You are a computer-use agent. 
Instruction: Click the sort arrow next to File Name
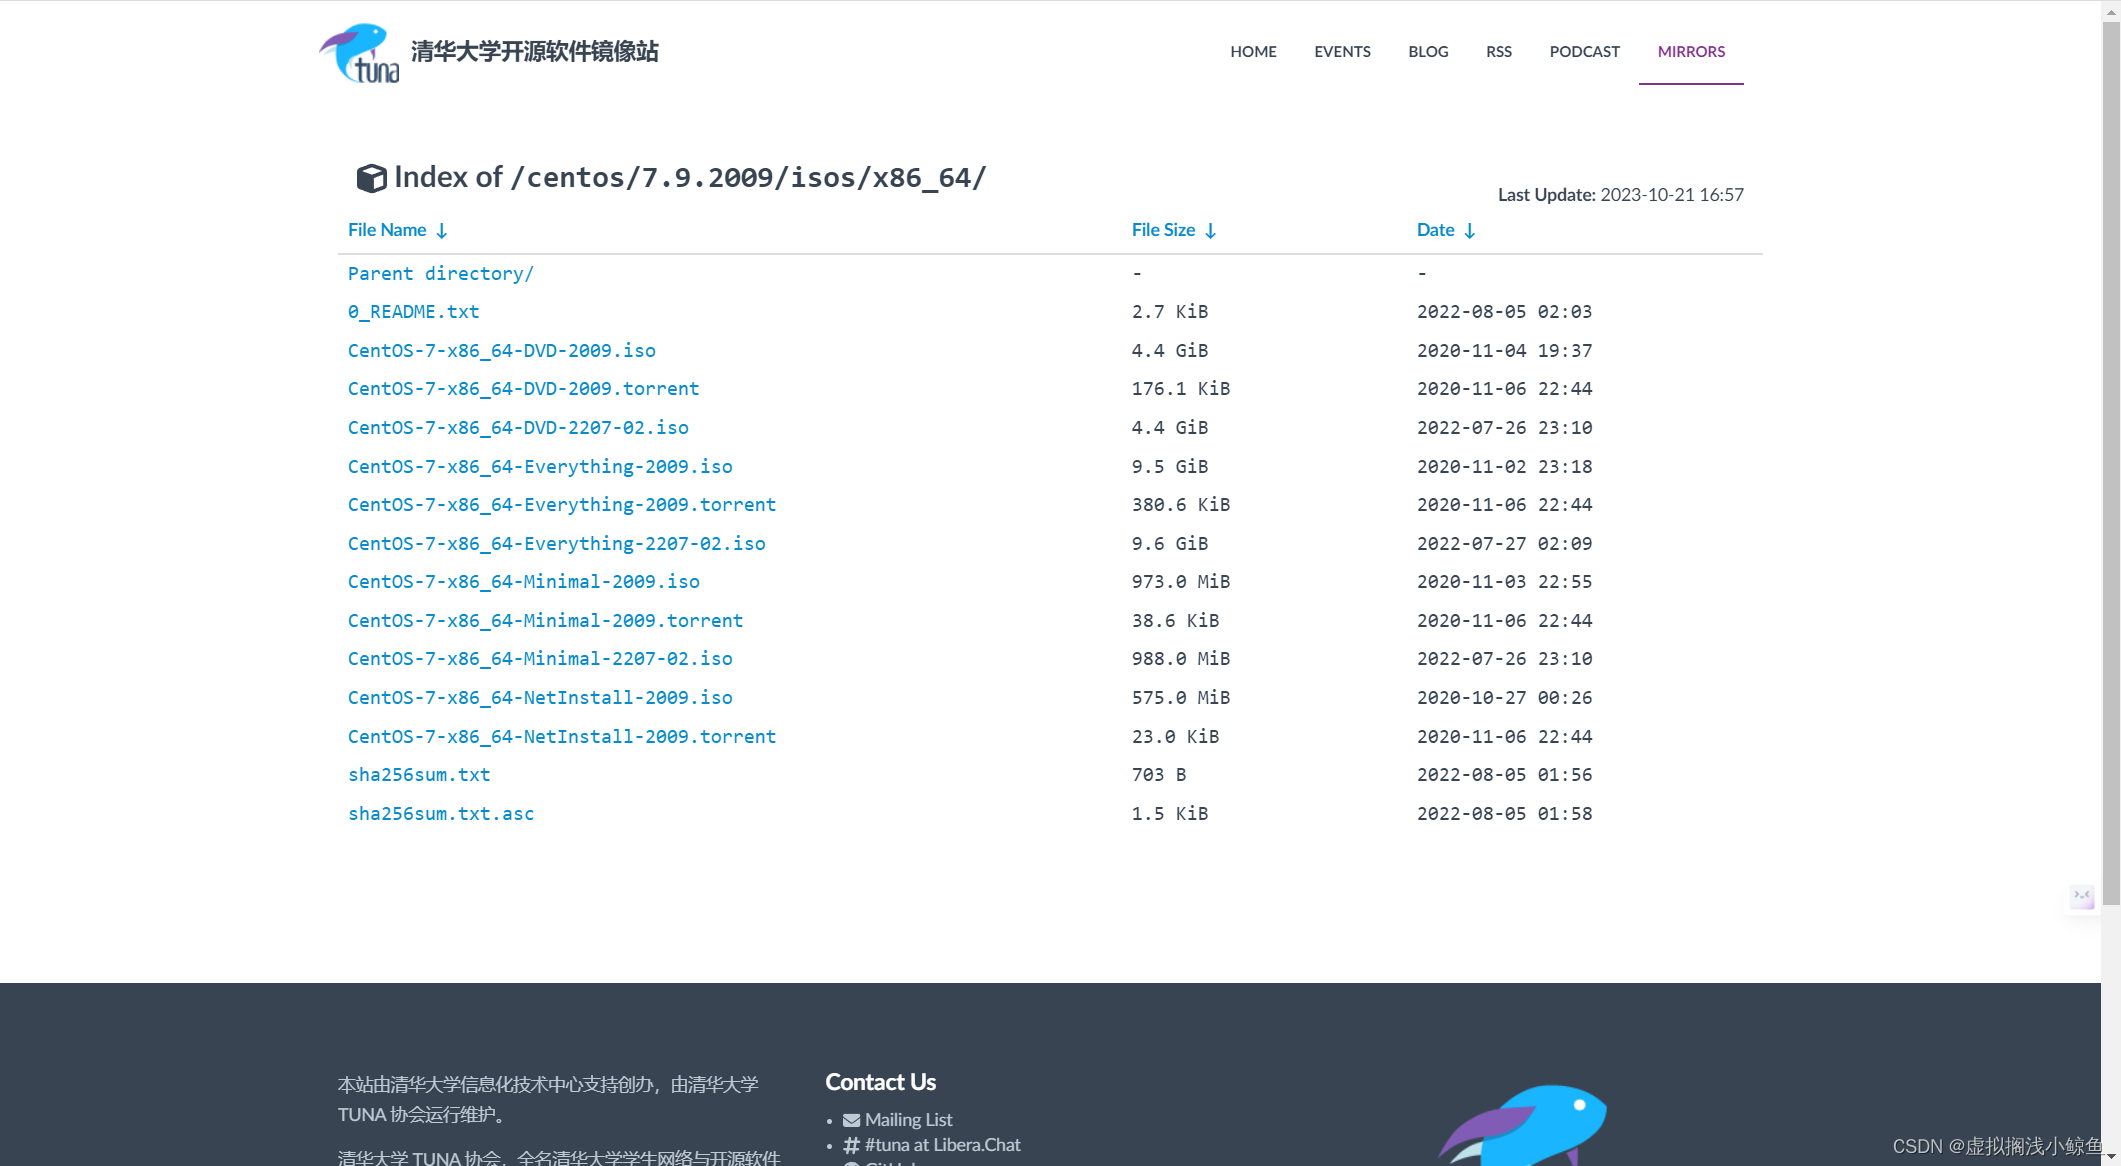point(442,231)
